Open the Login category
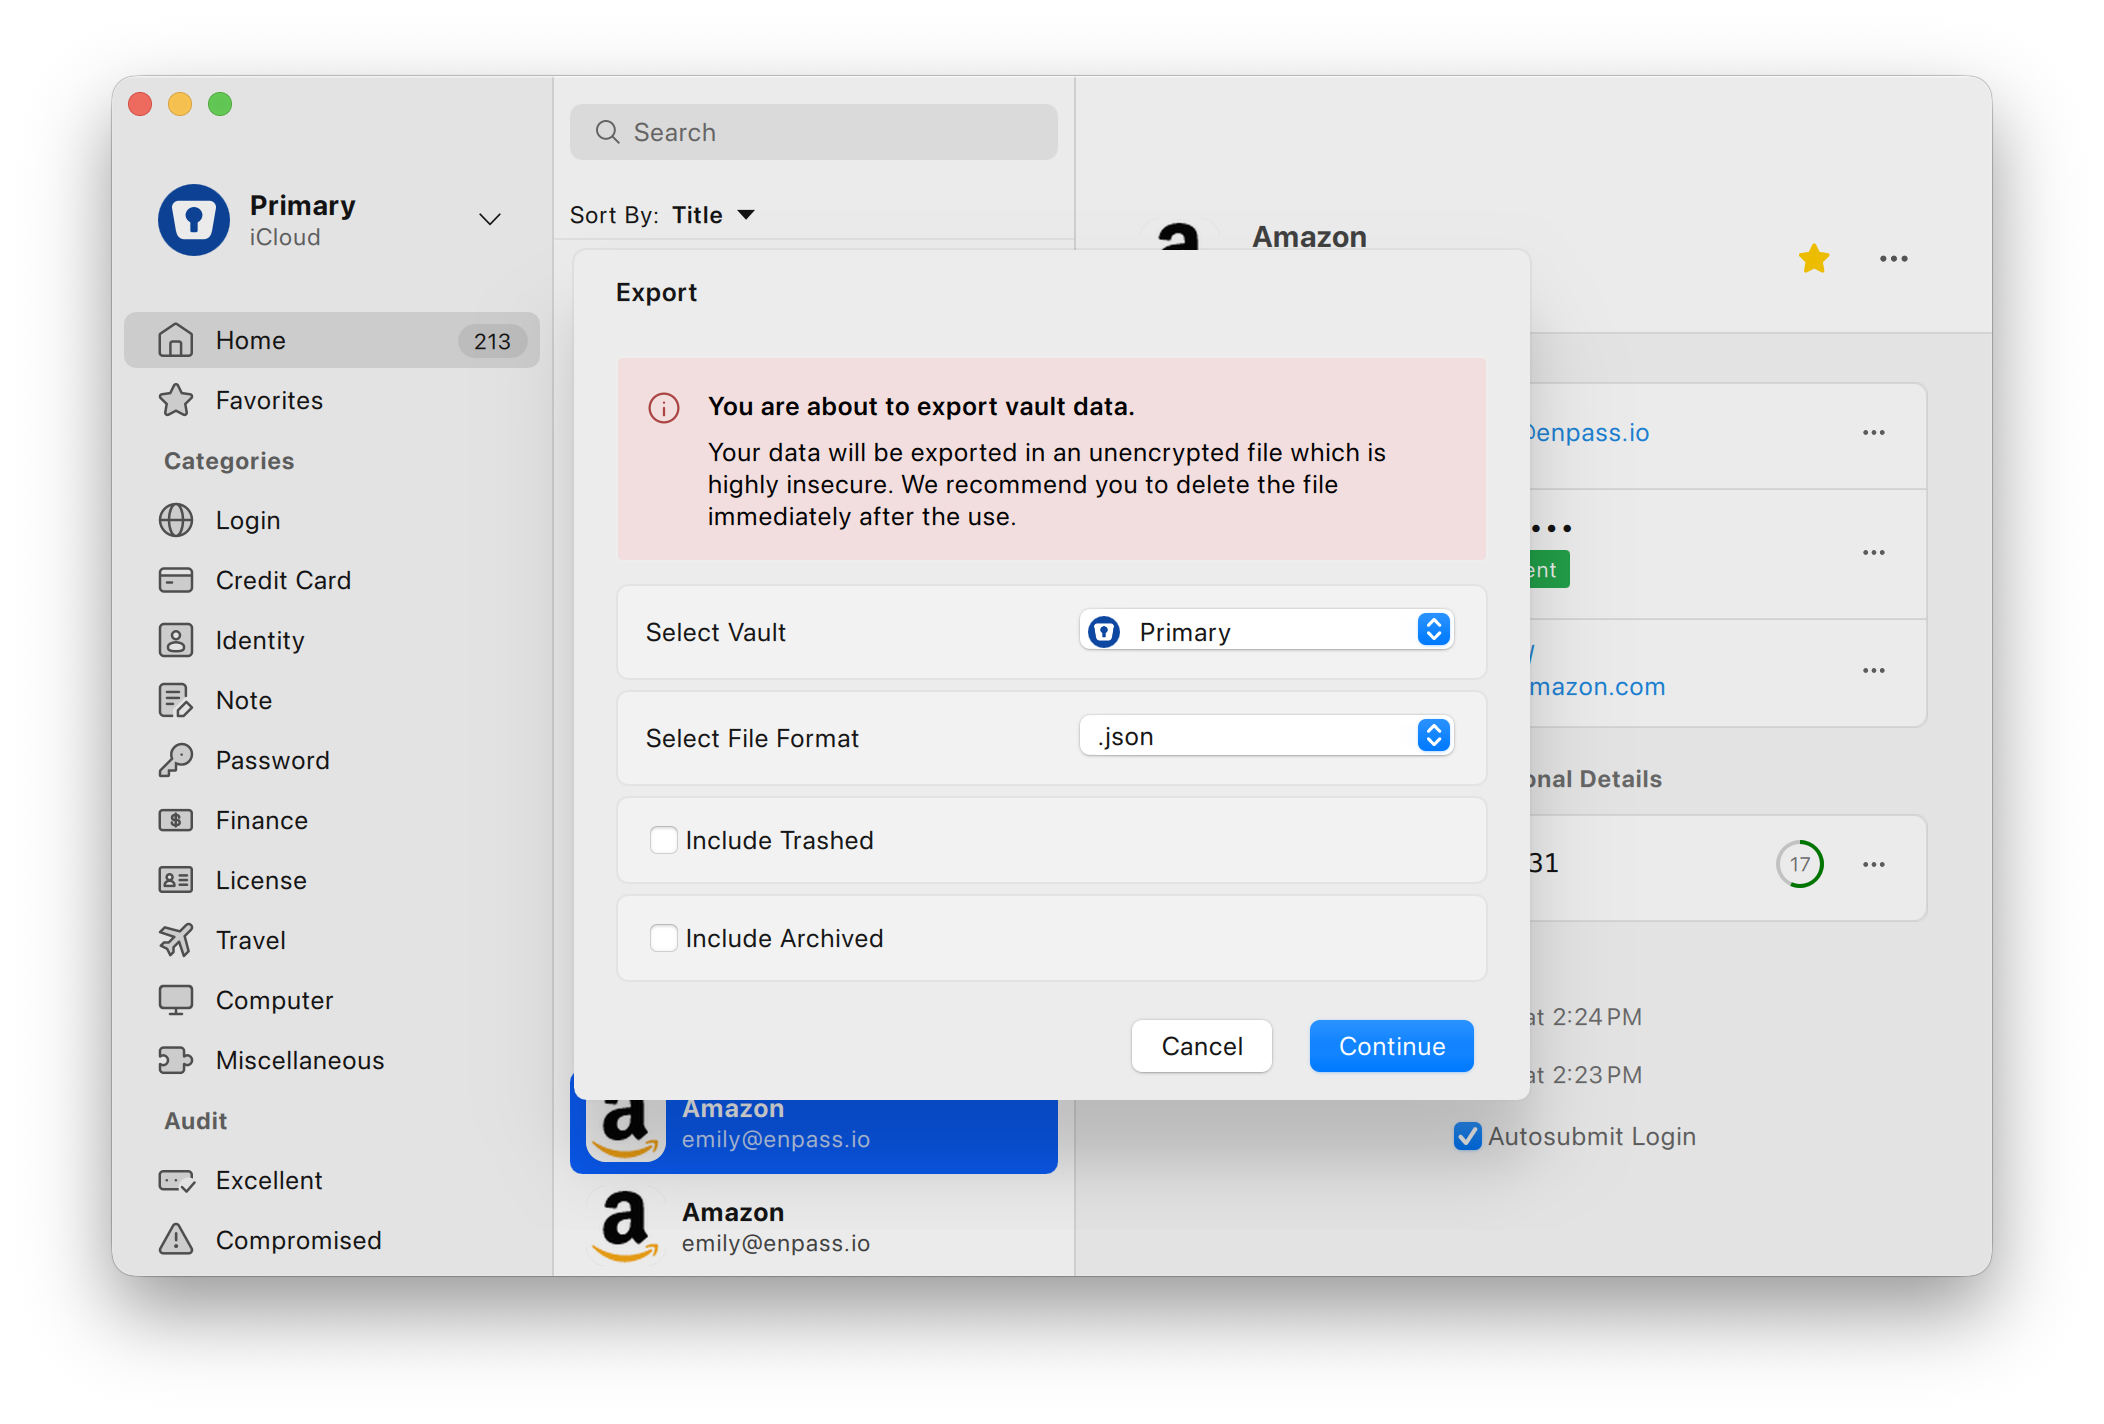The height and width of the screenshot is (1424, 2104). tap(332, 520)
